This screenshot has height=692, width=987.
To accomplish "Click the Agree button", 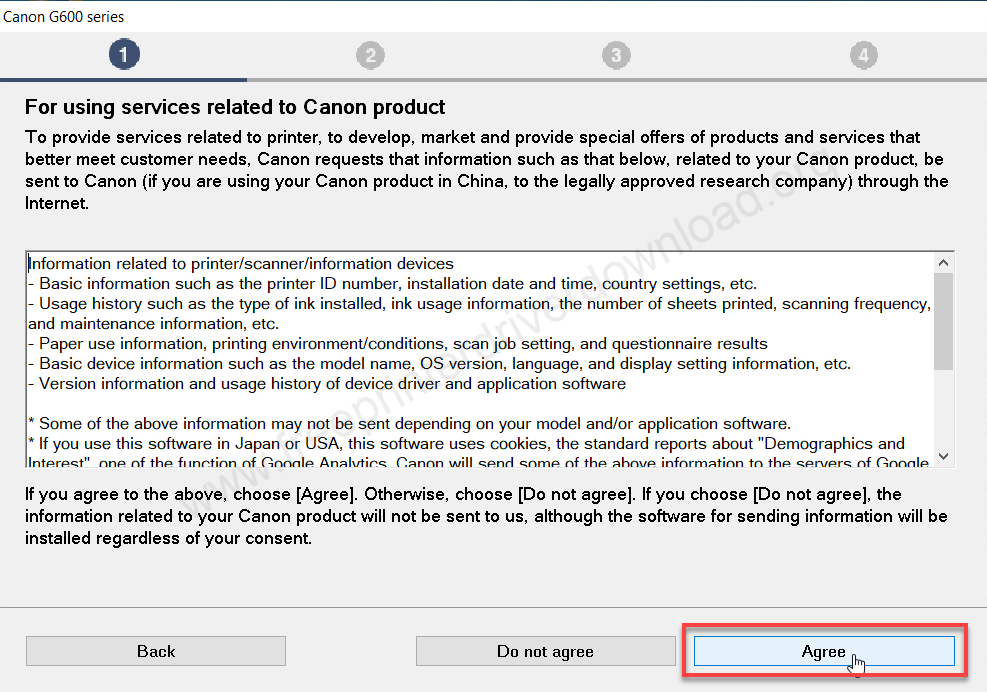I will [824, 651].
